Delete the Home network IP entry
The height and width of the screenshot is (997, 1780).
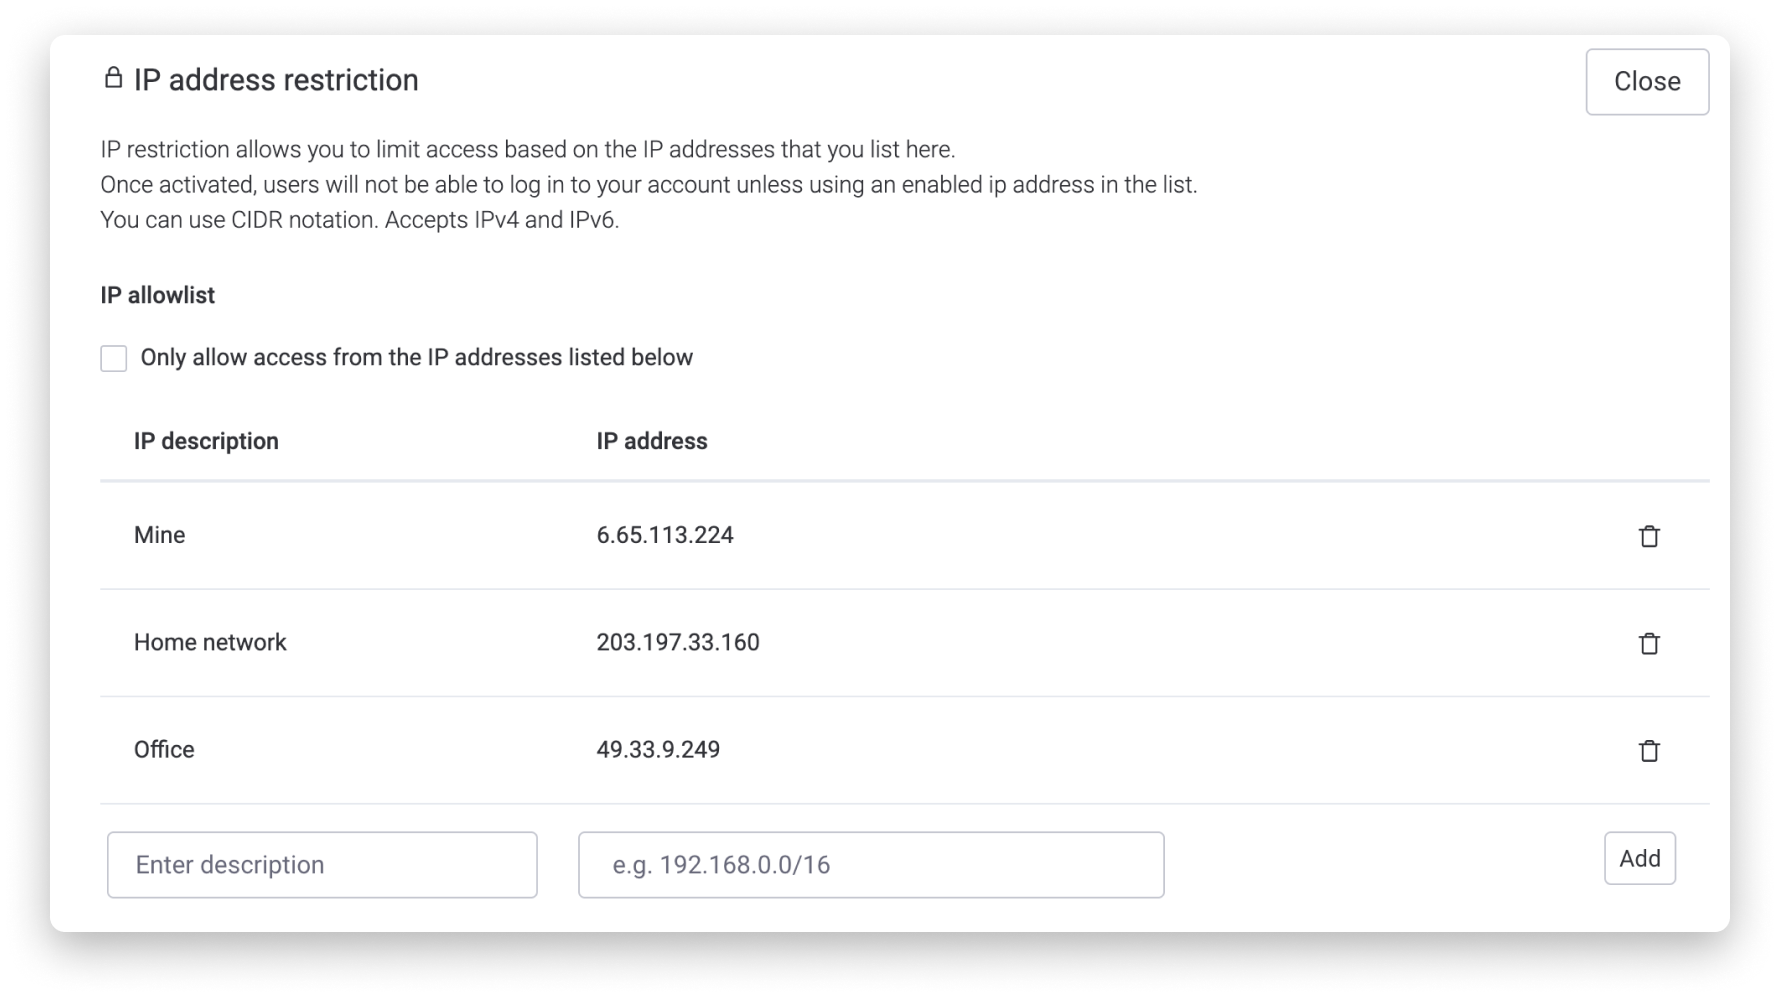pyautogui.click(x=1649, y=643)
